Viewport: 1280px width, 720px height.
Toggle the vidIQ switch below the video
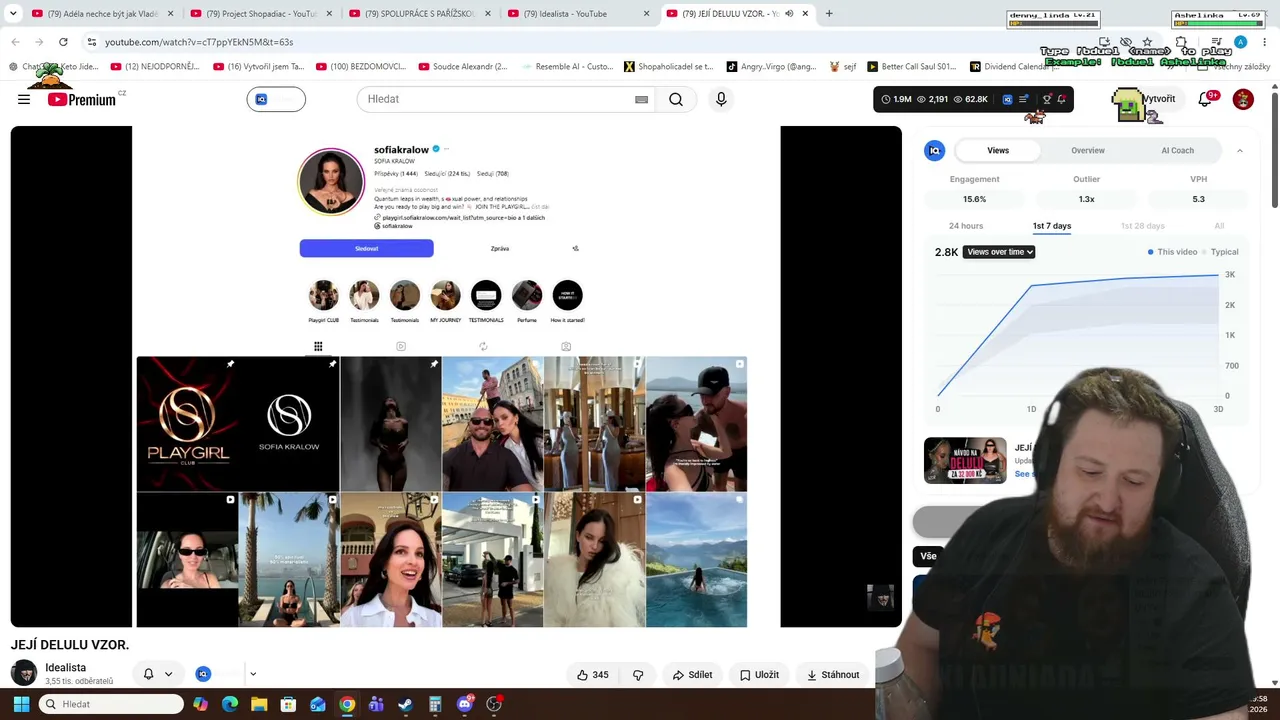218,674
